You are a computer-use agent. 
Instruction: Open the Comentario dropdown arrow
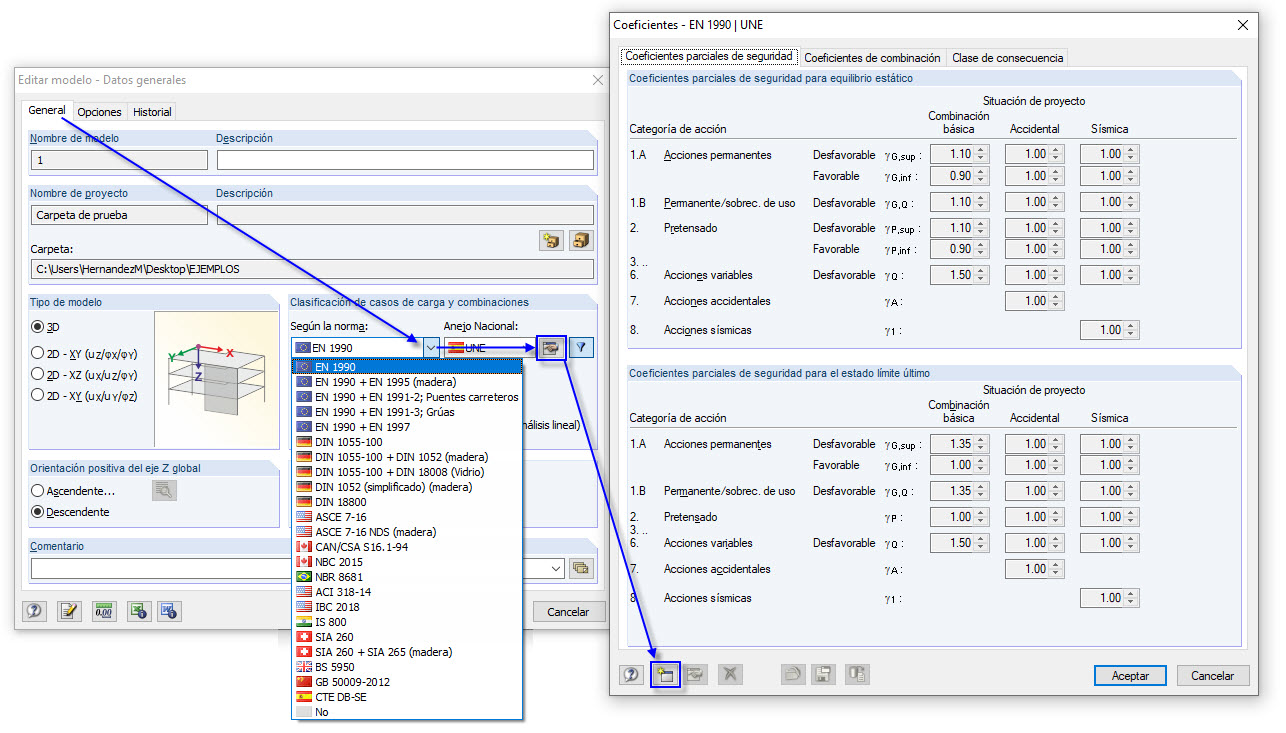coord(556,568)
